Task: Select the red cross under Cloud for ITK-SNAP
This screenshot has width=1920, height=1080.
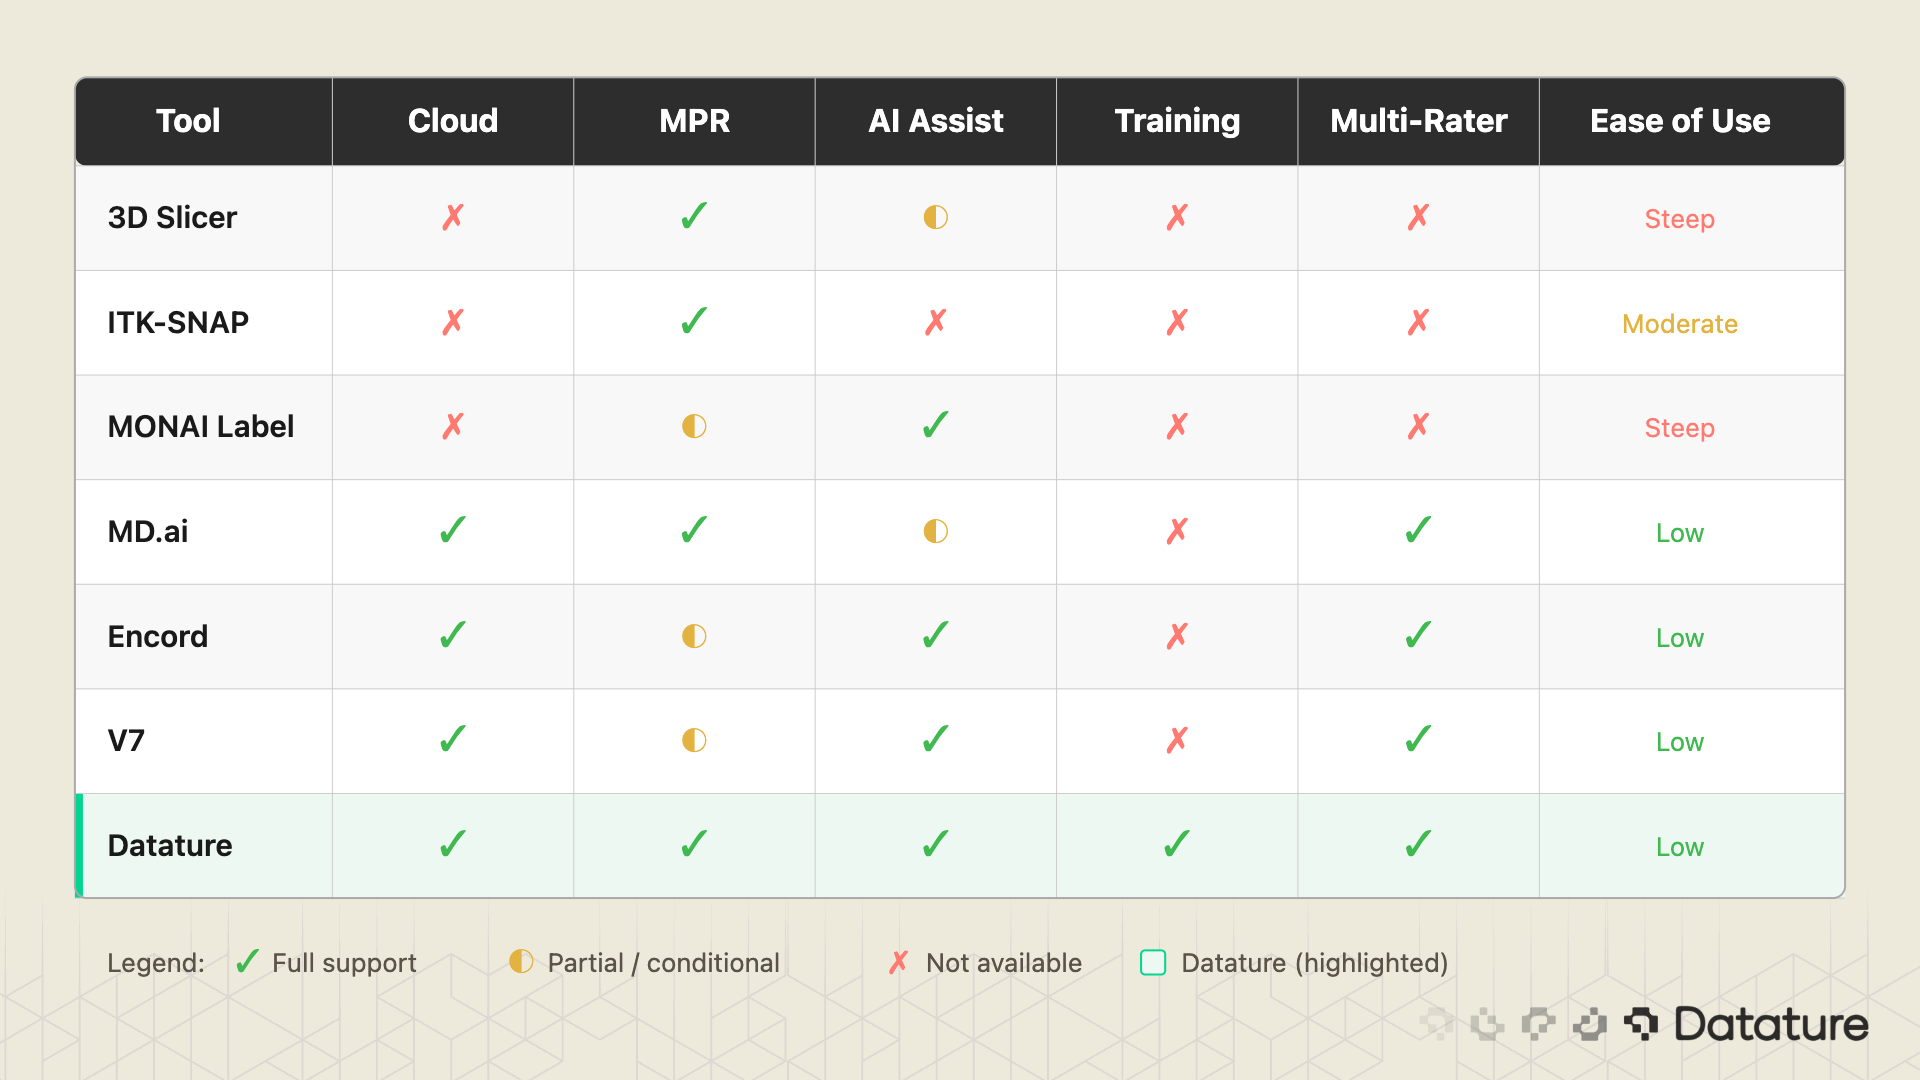Action: 452,322
